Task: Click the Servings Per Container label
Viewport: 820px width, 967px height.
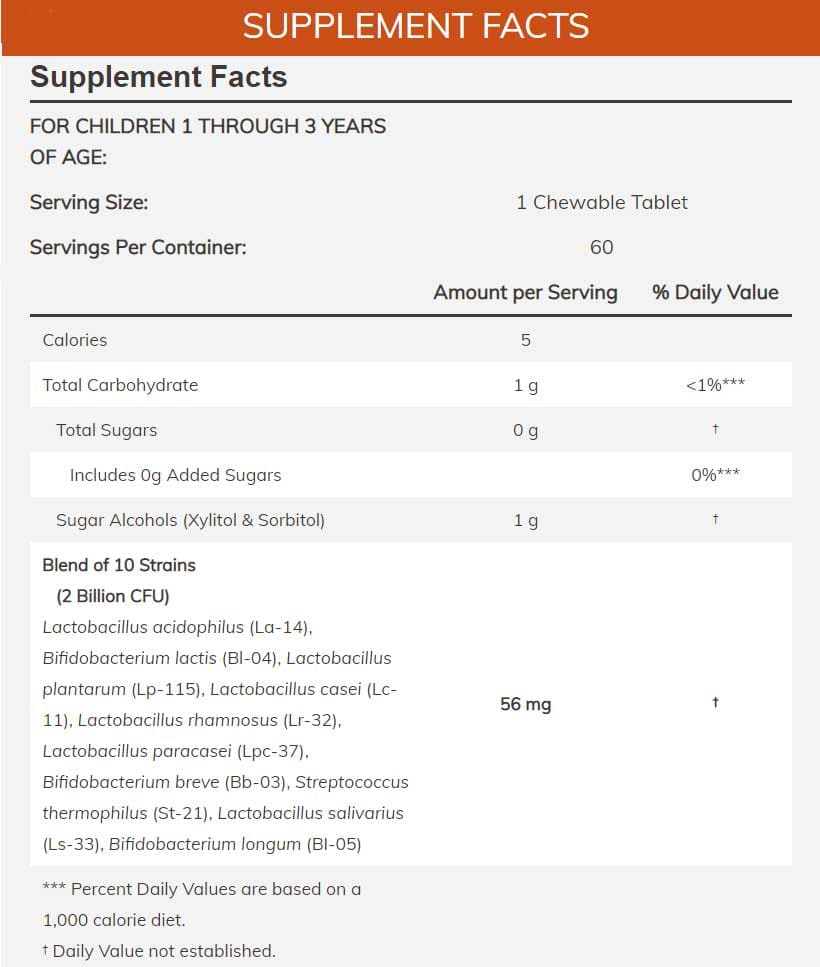Action: click(x=138, y=247)
